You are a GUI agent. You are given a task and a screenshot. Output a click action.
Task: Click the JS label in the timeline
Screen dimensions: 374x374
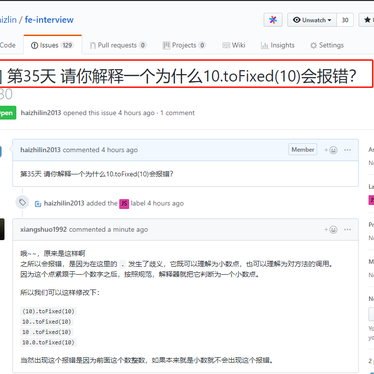point(124,203)
